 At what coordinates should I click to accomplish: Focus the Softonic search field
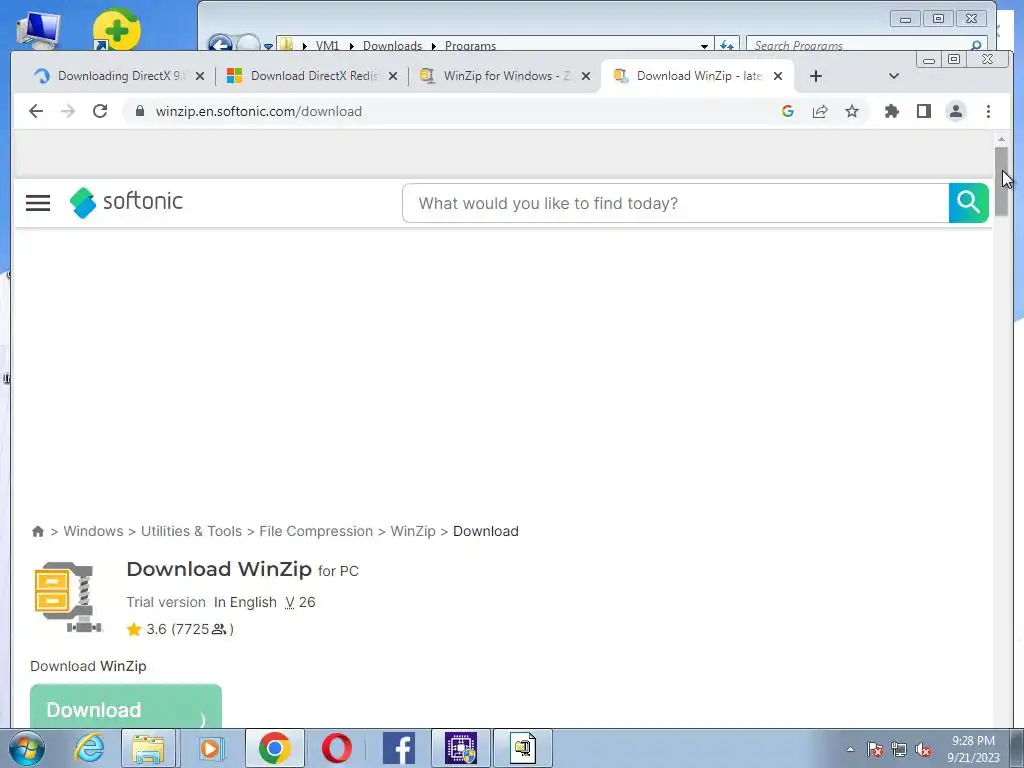click(676, 203)
